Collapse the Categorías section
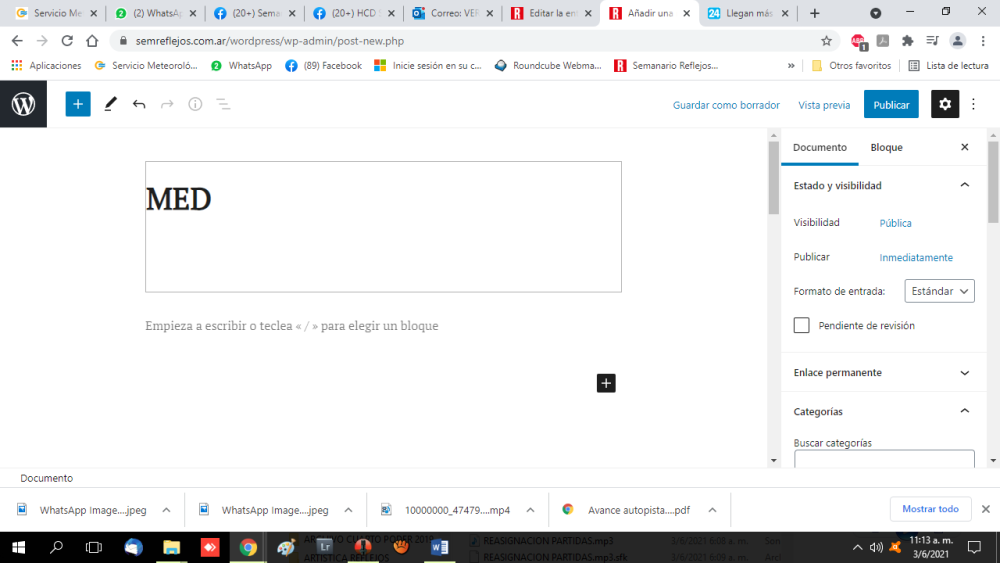The width and height of the screenshot is (1000, 563). pos(964,411)
